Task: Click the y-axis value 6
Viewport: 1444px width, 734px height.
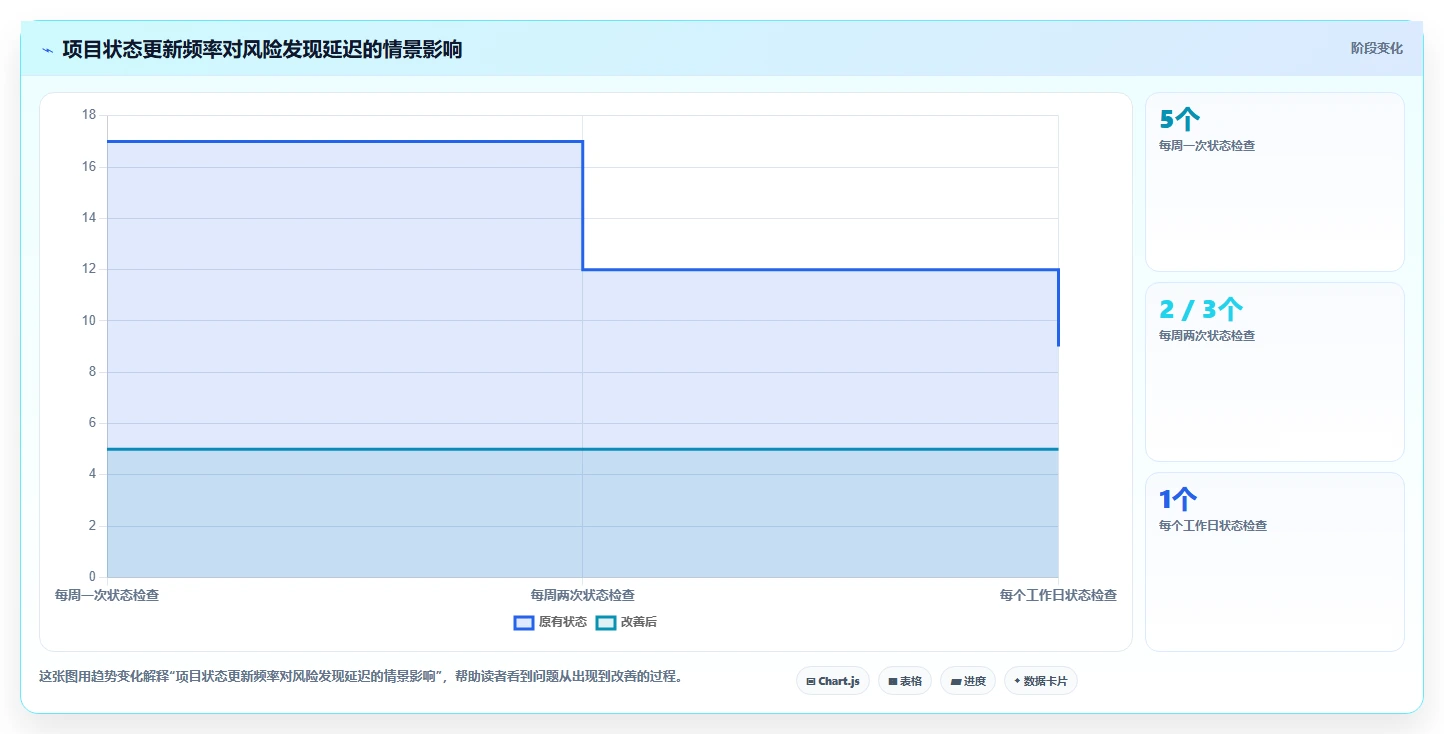Action: pos(92,423)
